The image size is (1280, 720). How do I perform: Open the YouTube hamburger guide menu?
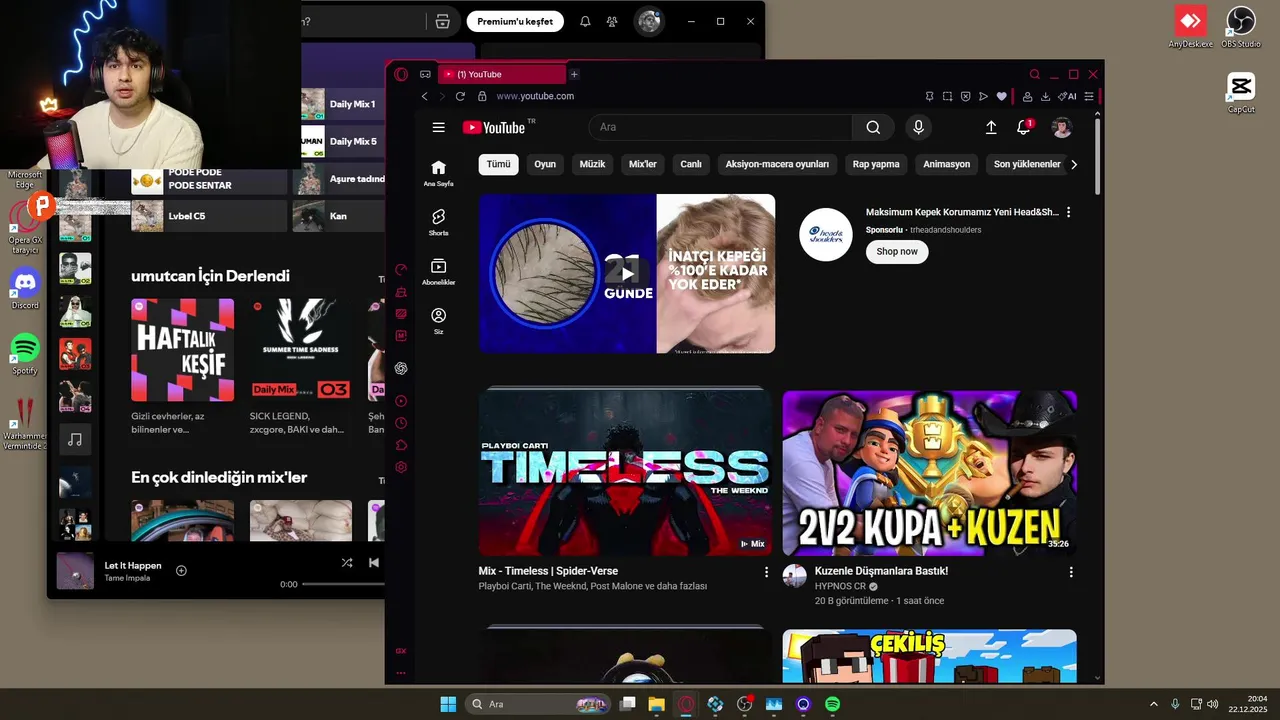(x=438, y=127)
